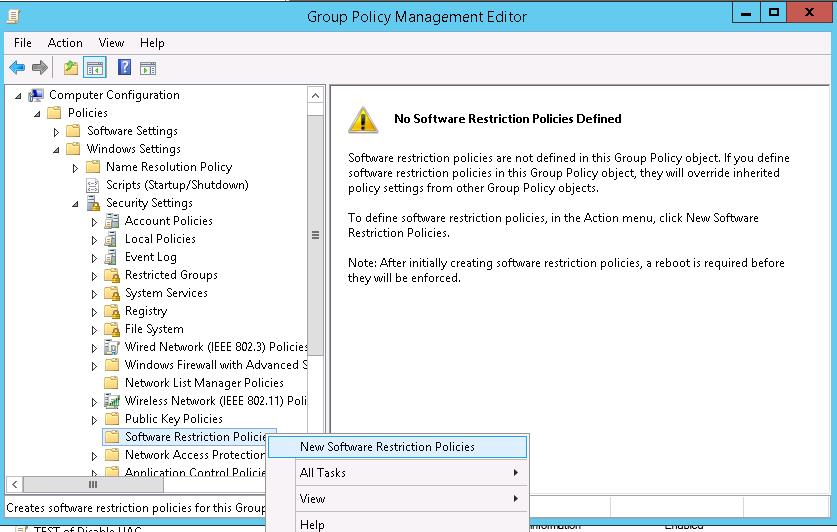
Task: Minimize the Group Policy Management Editor window
Action: pos(746,13)
